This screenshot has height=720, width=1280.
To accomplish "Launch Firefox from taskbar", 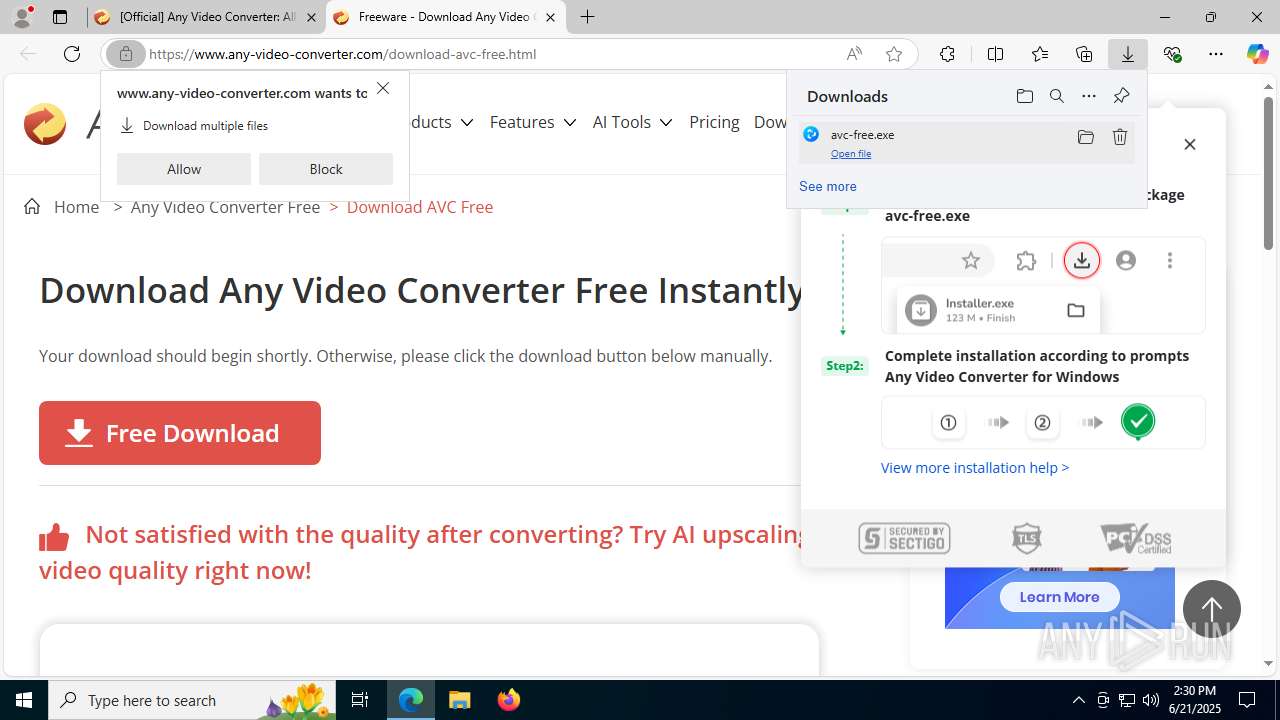I will tap(508, 700).
